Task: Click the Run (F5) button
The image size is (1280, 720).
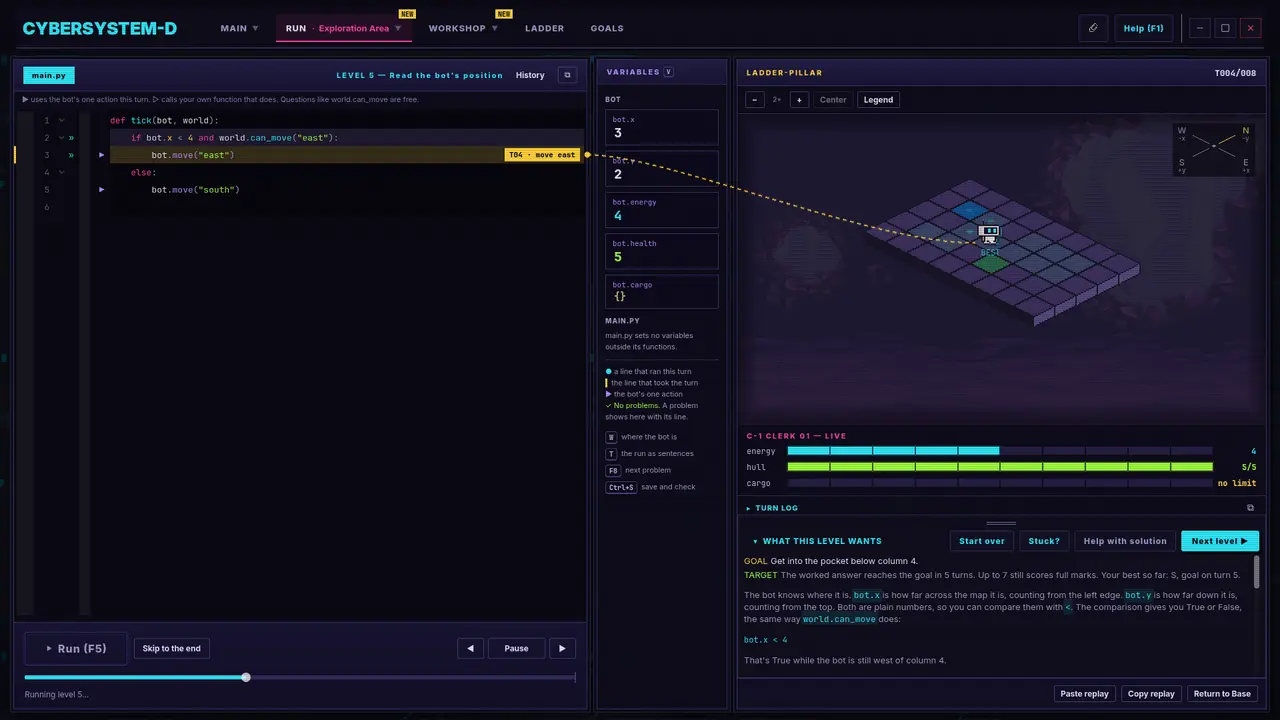Action: (x=76, y=648)
